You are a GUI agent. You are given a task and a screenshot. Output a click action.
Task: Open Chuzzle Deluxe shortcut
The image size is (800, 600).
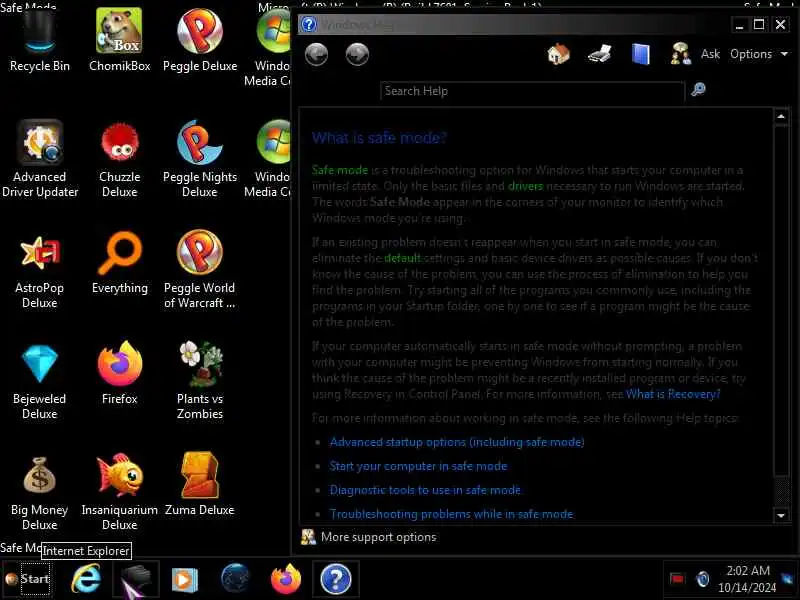(x=119, y=159)
